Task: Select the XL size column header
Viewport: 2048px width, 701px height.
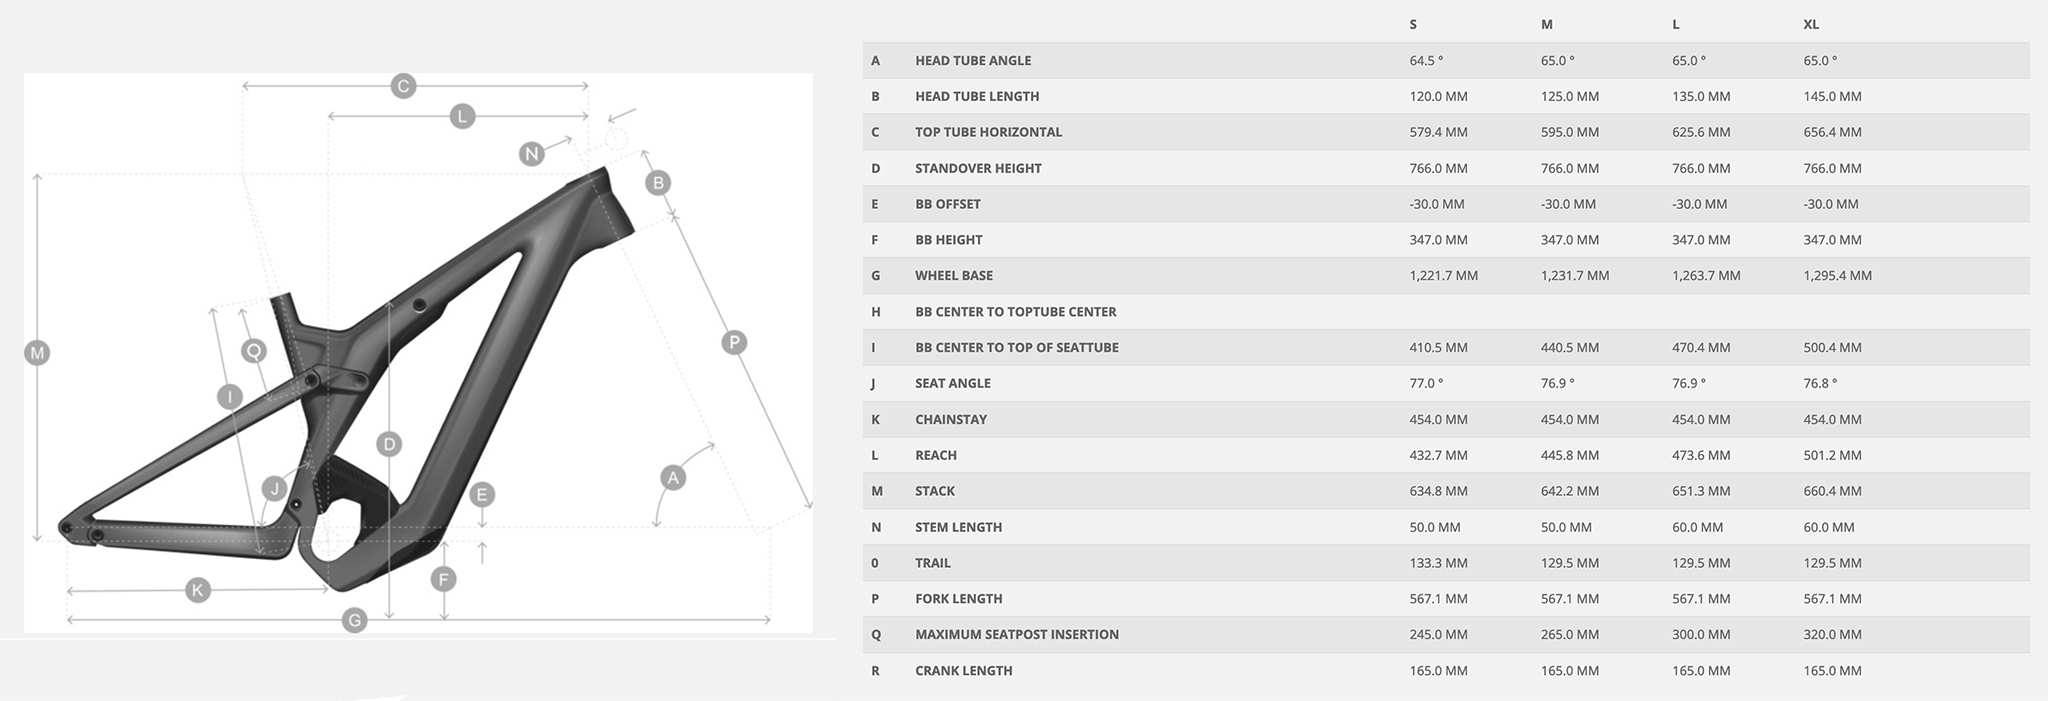Action: pyautogui.click(x=1811, y=24)
